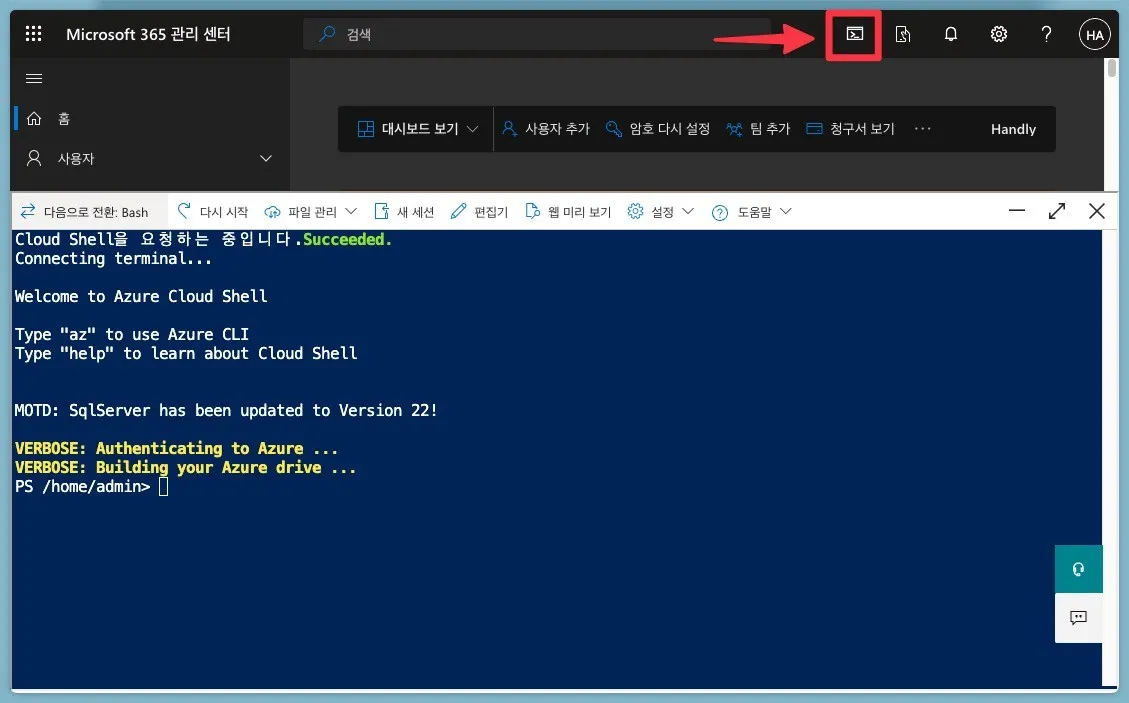The height and width of the screenshot is (703, 1129).
Task: Open the app launcher grid icon
Action: (33, 34)
